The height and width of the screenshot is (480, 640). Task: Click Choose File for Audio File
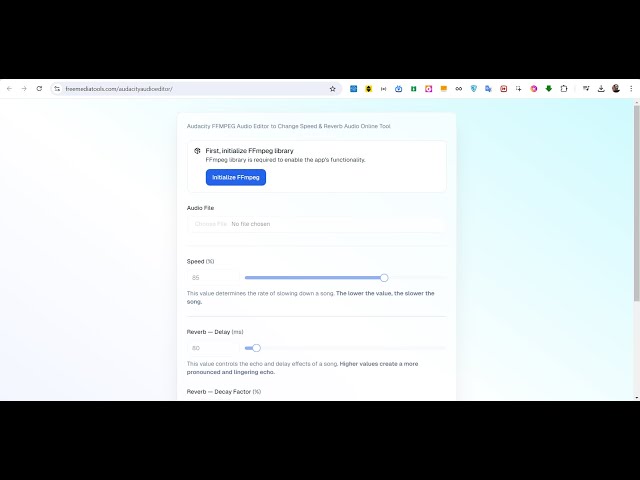tap(210, 224)
